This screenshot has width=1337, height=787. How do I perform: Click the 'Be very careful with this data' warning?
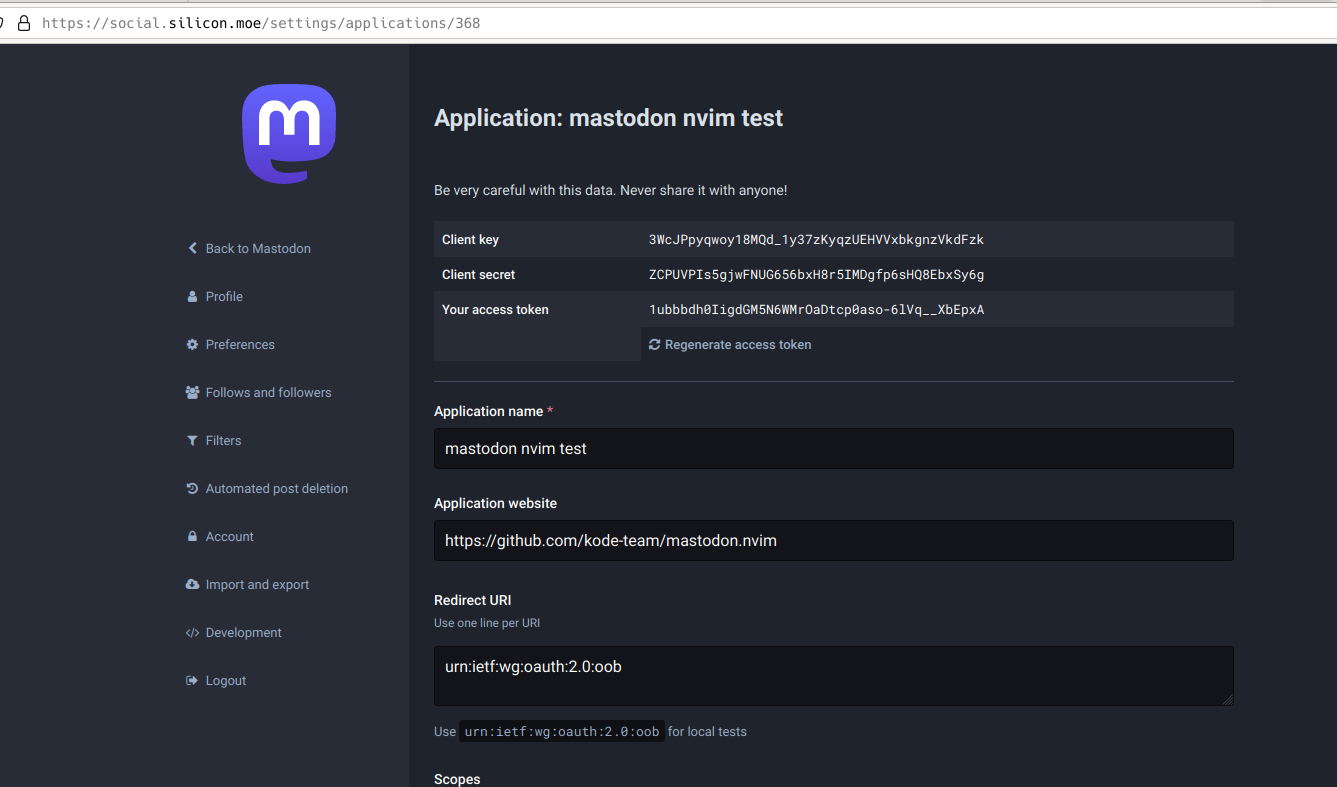pos(610,190)
